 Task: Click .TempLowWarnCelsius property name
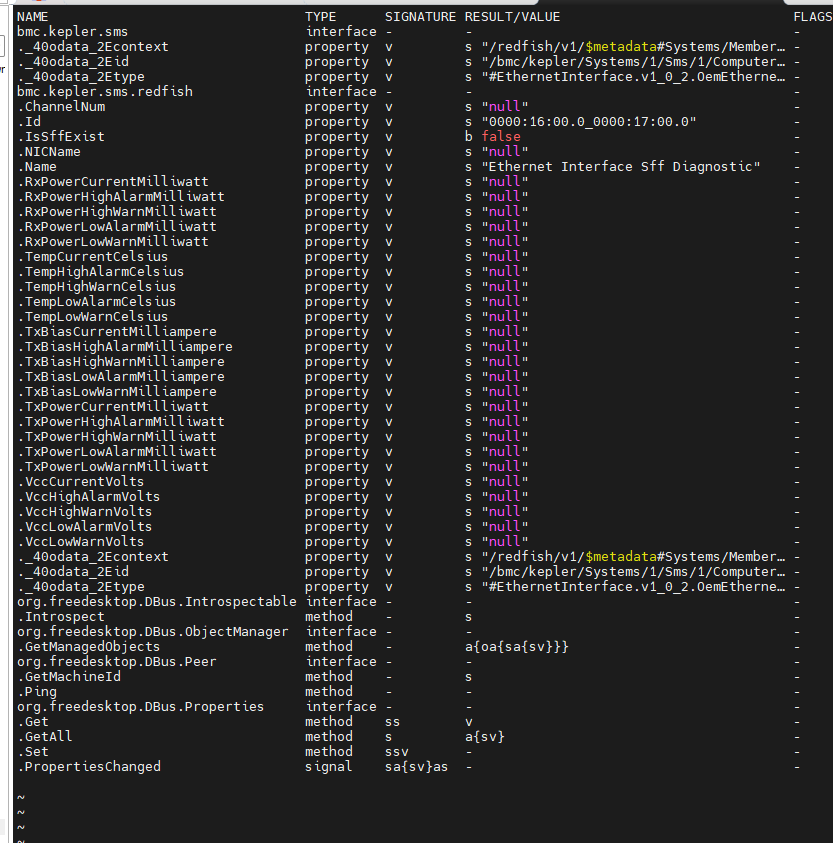92,317
